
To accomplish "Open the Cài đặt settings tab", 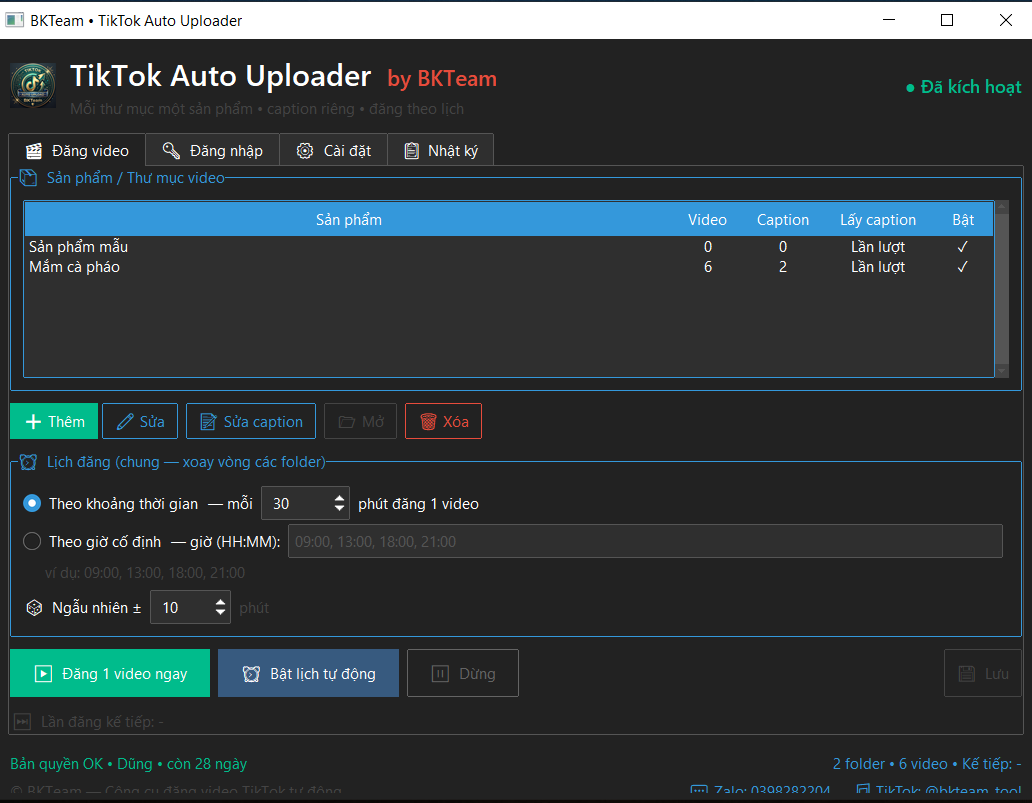I will (334, 151).
